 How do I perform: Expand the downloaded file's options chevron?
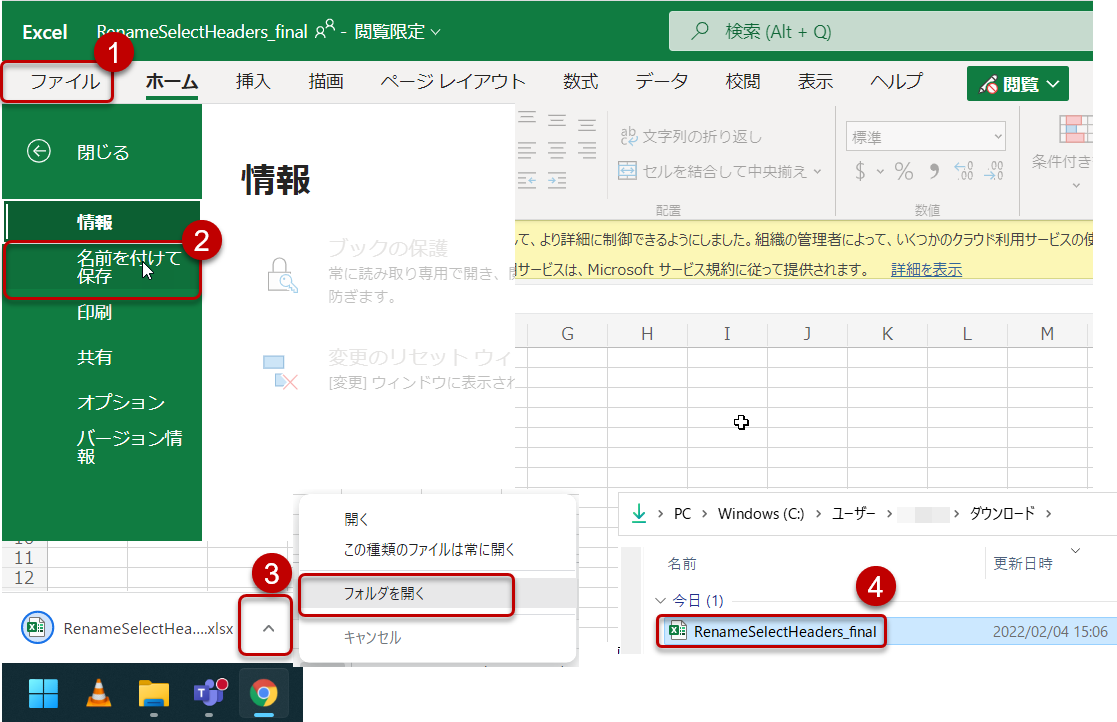tap(265, 627)
